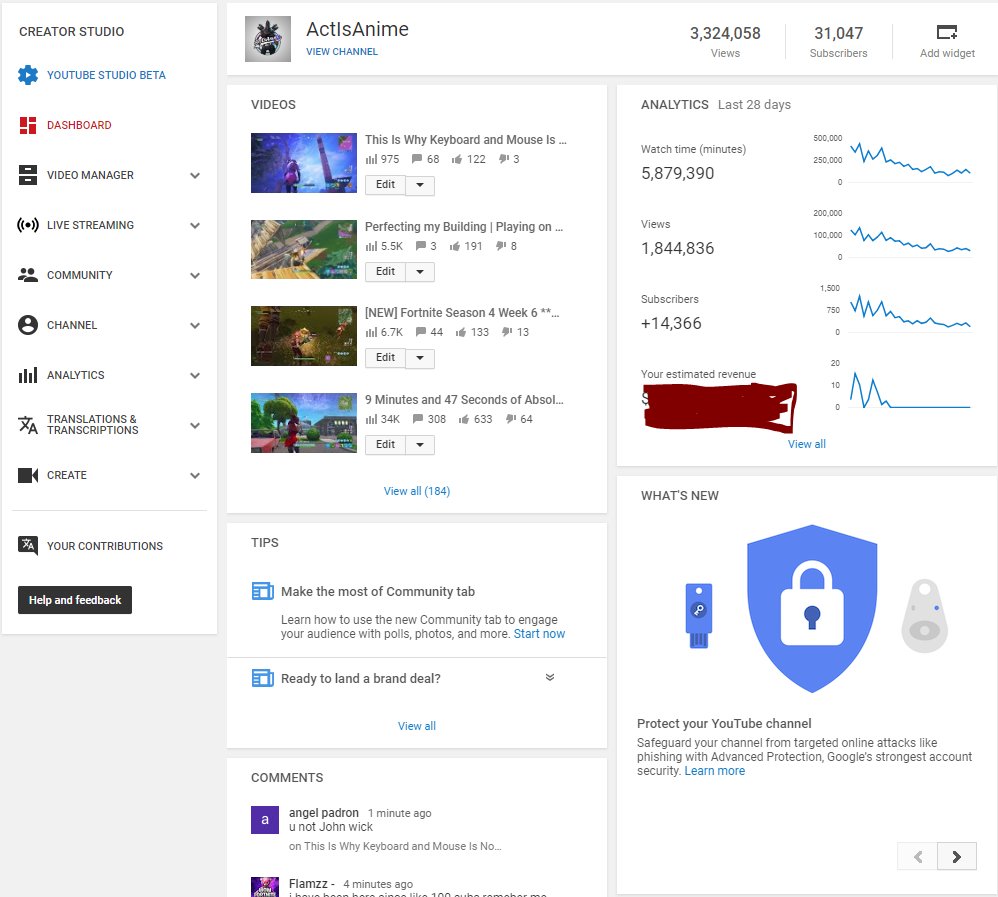
Task: Open the Create menu item
Action: pyautogui.click(x=67, y=475)
